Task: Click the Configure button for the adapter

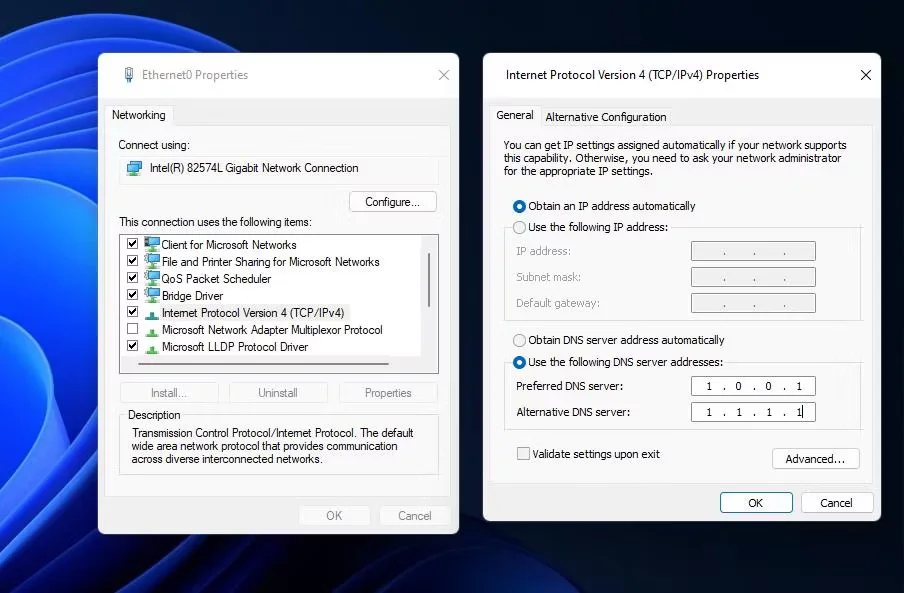Action: pos(392,201)
